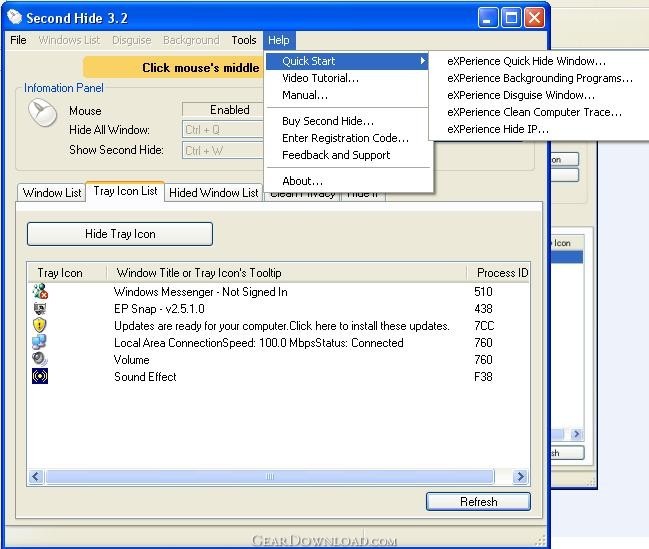Select the Tray Icon List tab
This screenshot has width=649, height=549.
[x=125, y=191]
